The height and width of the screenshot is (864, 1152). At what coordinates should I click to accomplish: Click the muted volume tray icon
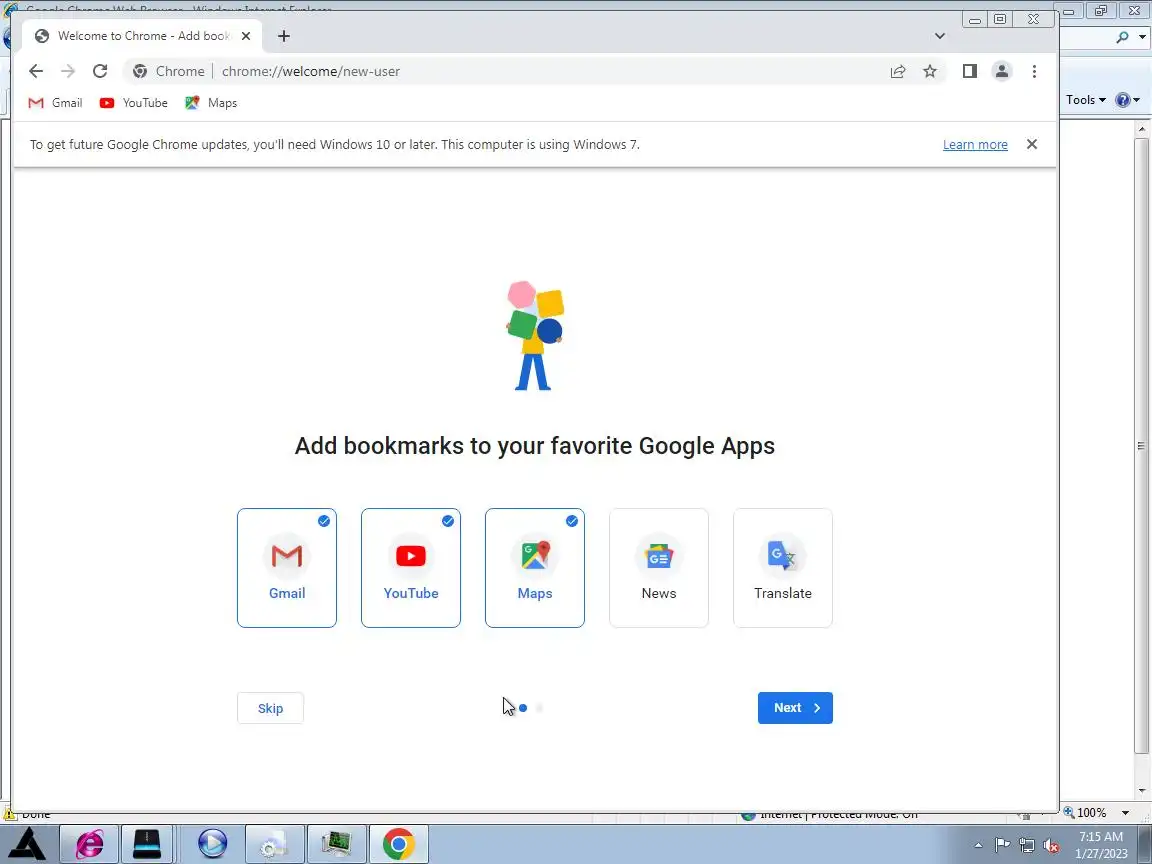click(x=1051, y=846)
